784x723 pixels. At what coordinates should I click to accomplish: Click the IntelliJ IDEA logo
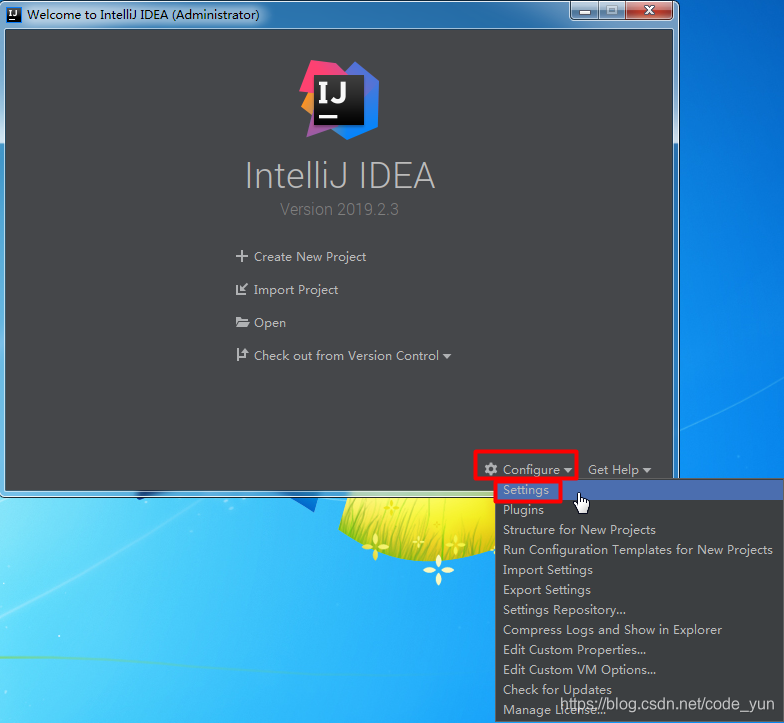pos(340,100)
